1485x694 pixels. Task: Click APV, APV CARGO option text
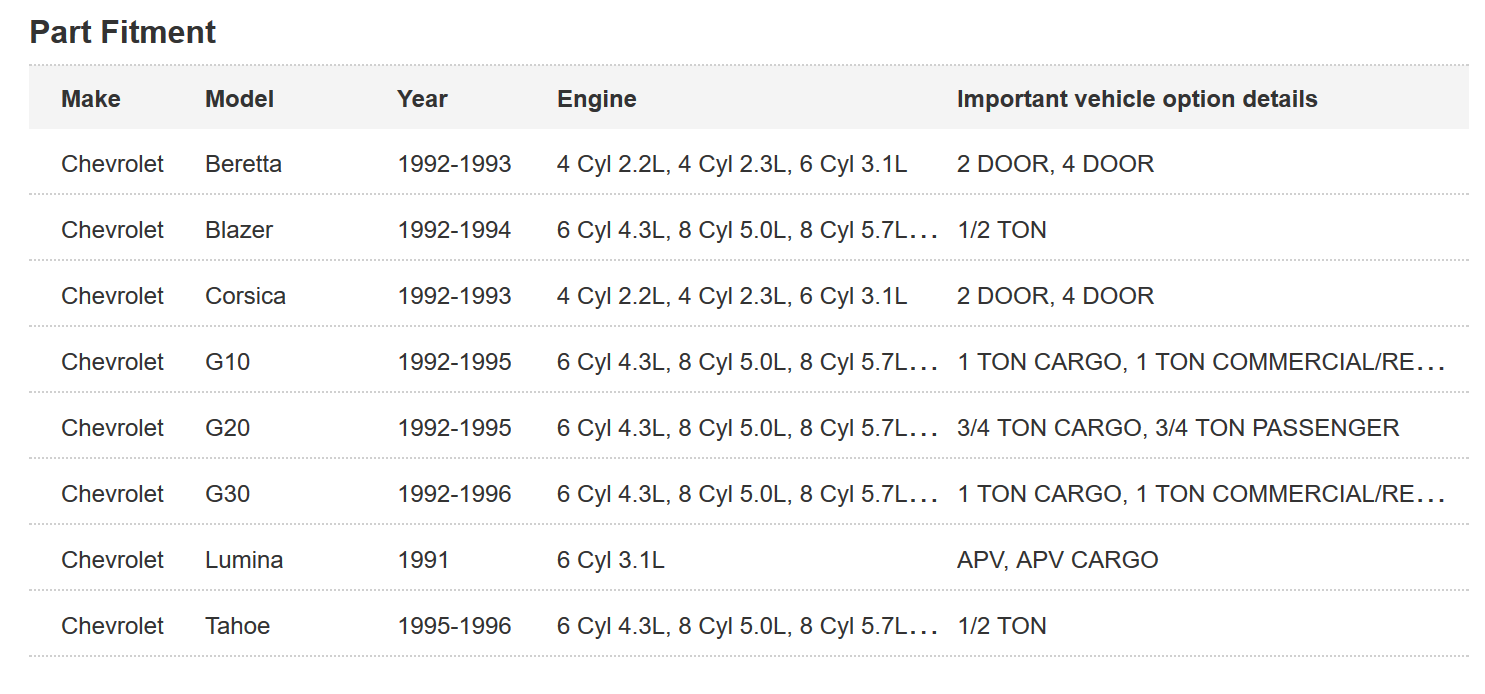1057,560
